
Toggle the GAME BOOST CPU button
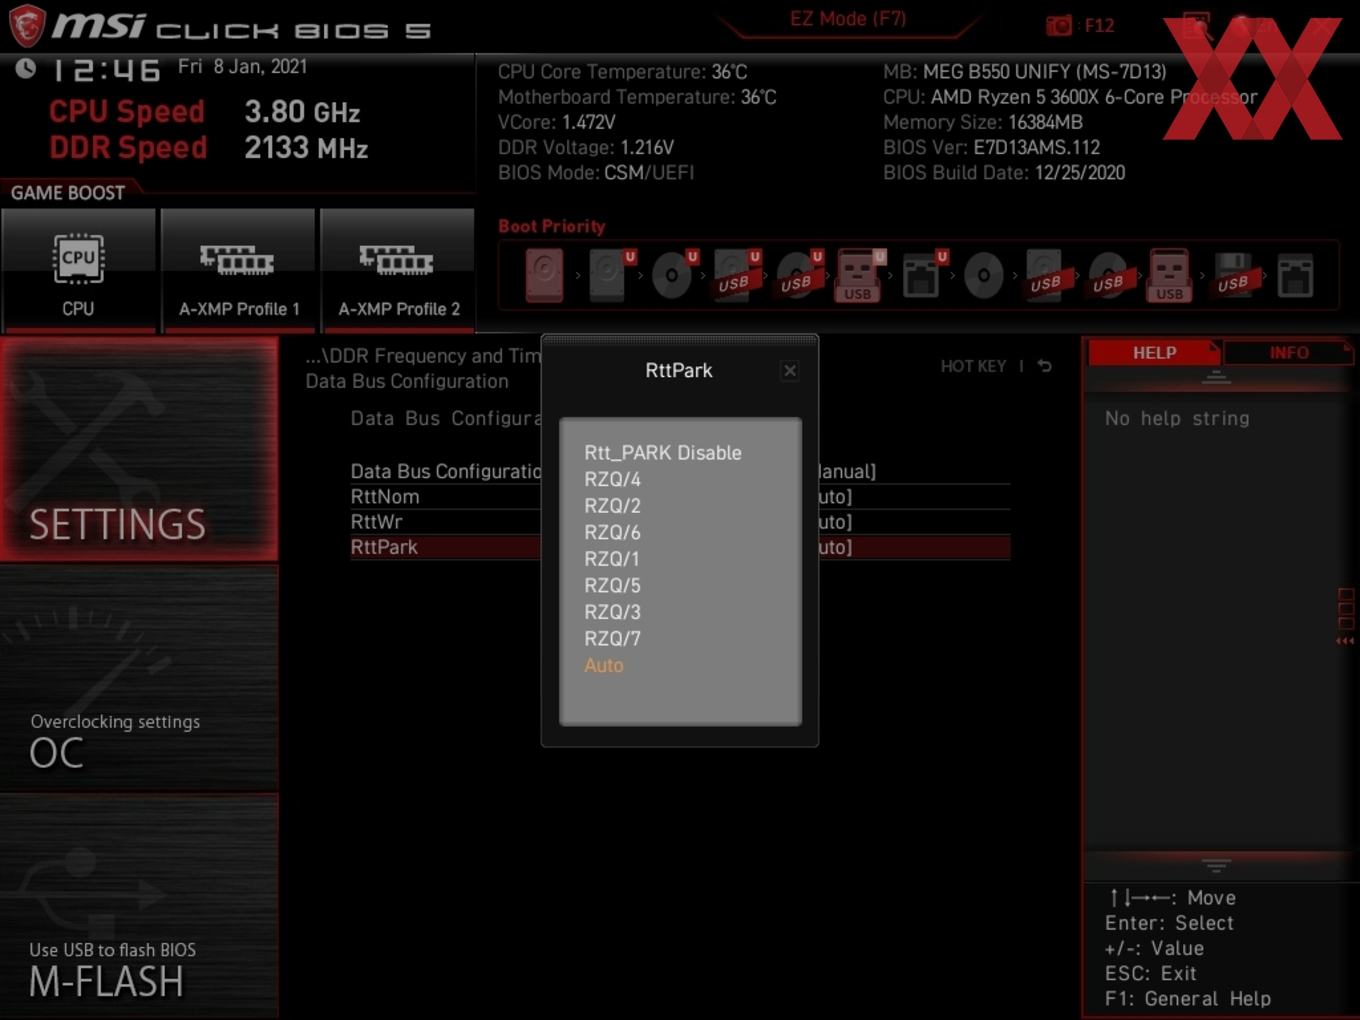click(78, 269)
